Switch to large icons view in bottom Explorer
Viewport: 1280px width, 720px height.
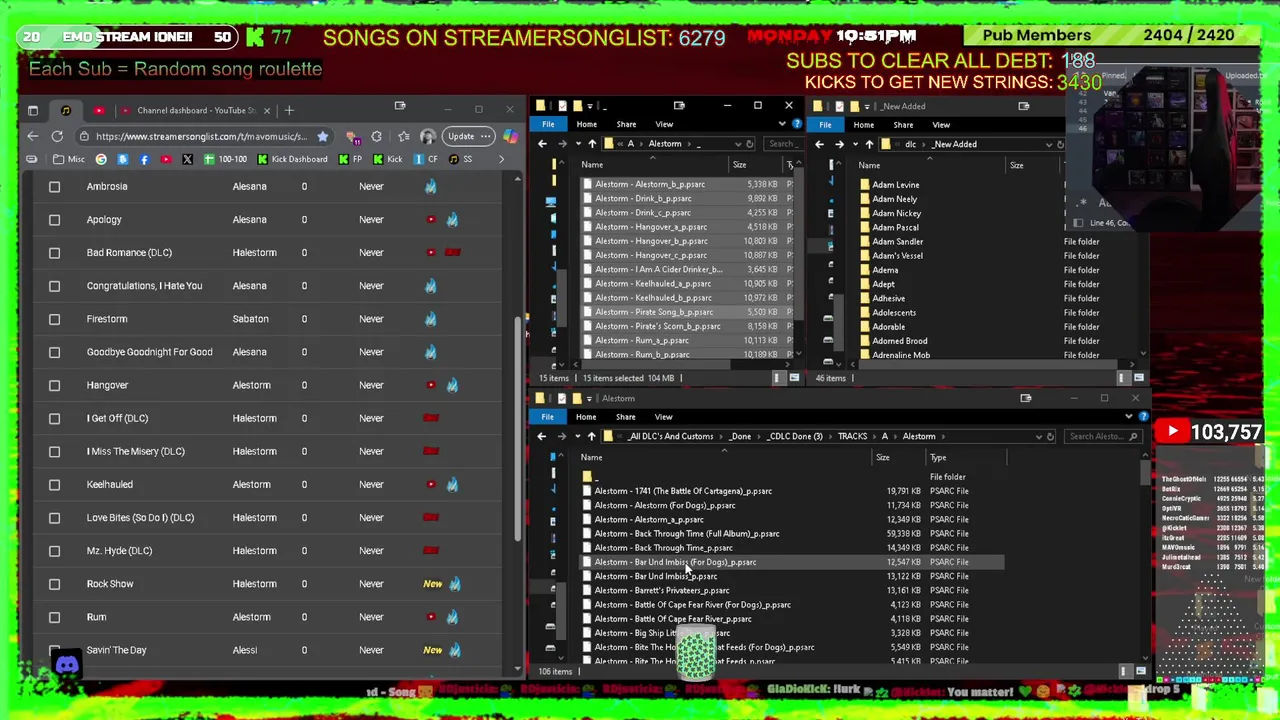click(x=1140, y=671)
